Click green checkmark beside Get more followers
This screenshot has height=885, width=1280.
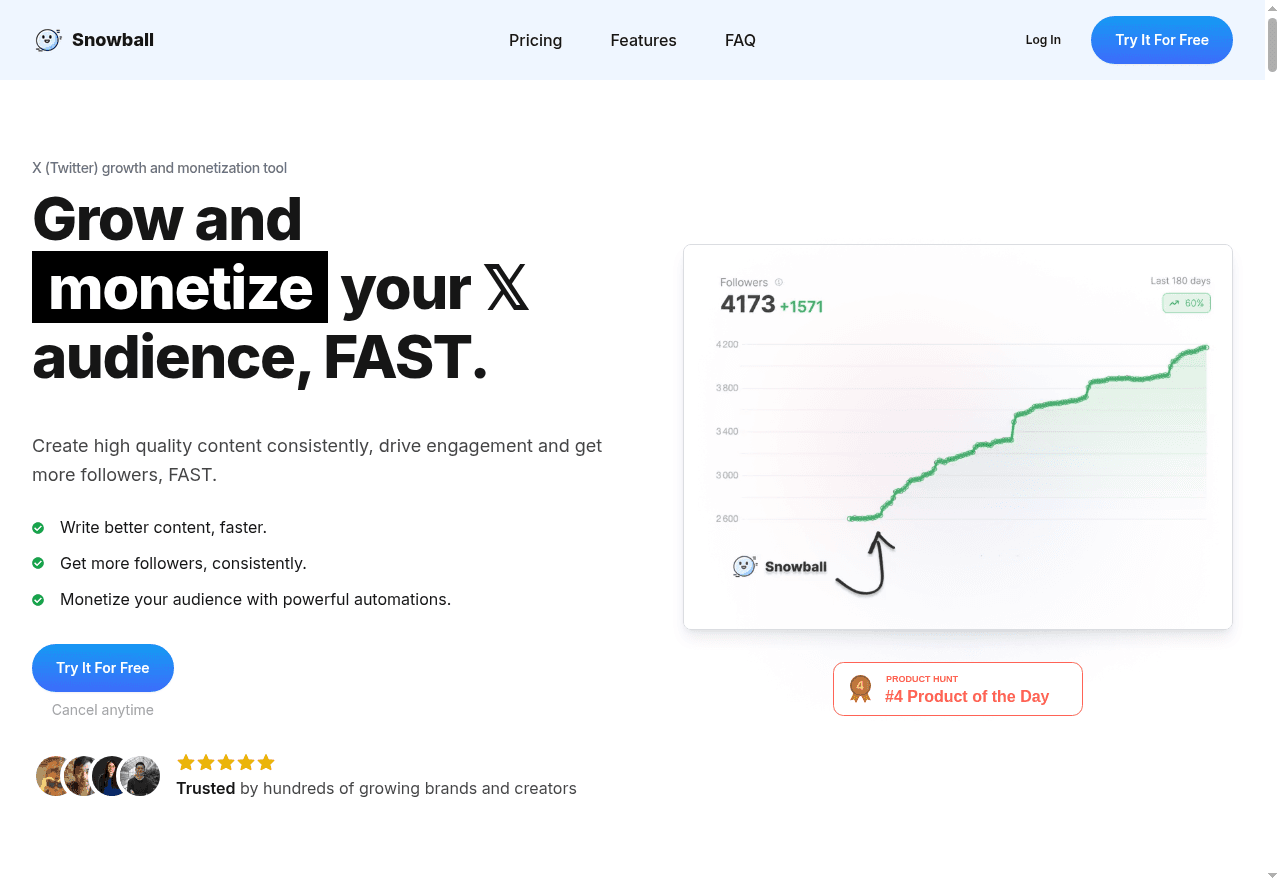(x=38, y=564)
